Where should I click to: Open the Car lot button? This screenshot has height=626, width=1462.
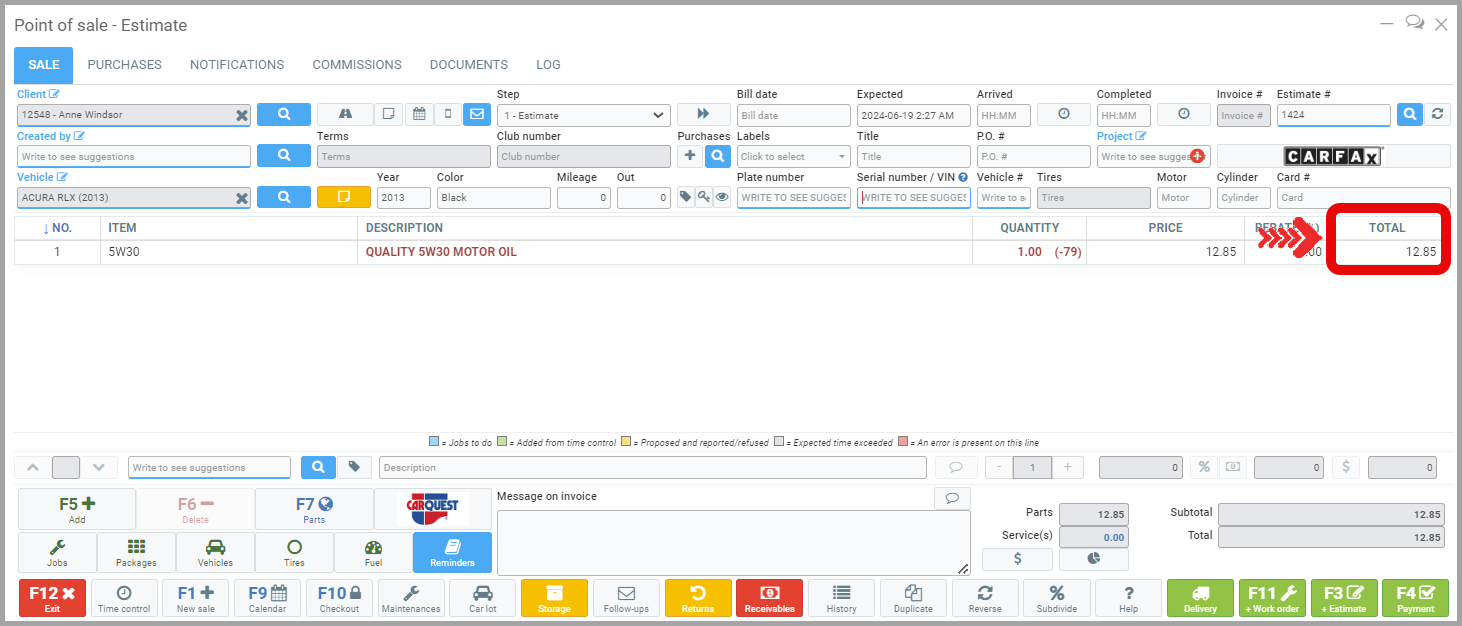click(x=482, y=598)
